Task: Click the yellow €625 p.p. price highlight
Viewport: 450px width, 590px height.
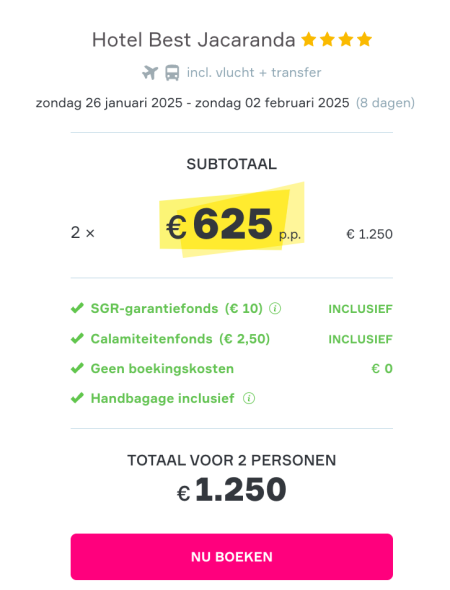Action: tap(232, 220)
